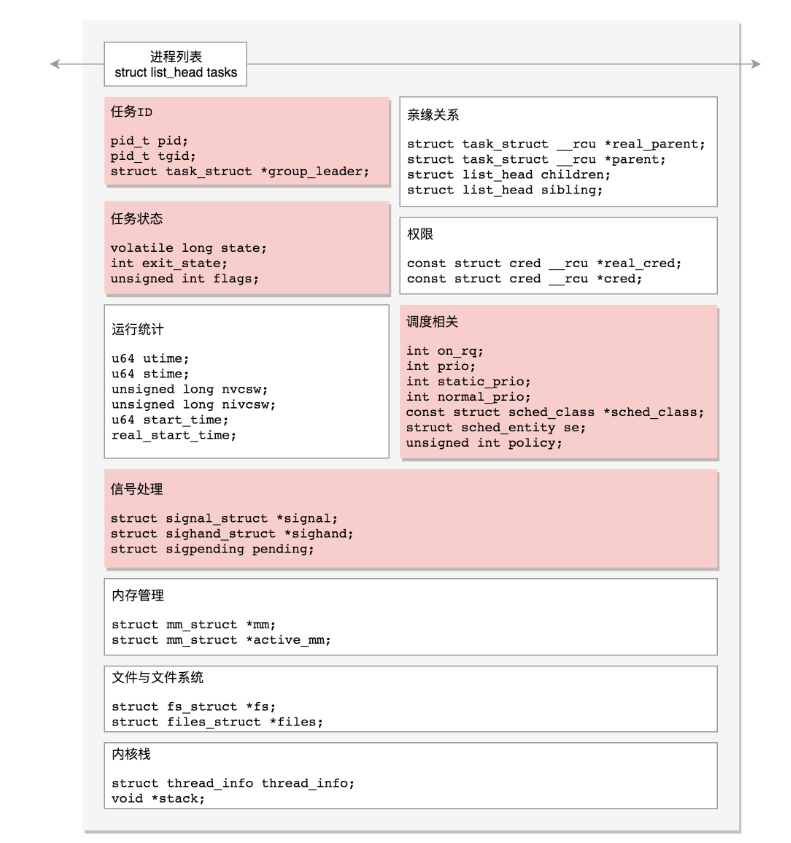Click the 权限 section title
The image size is (791, 843).
[x=420, y=235]
